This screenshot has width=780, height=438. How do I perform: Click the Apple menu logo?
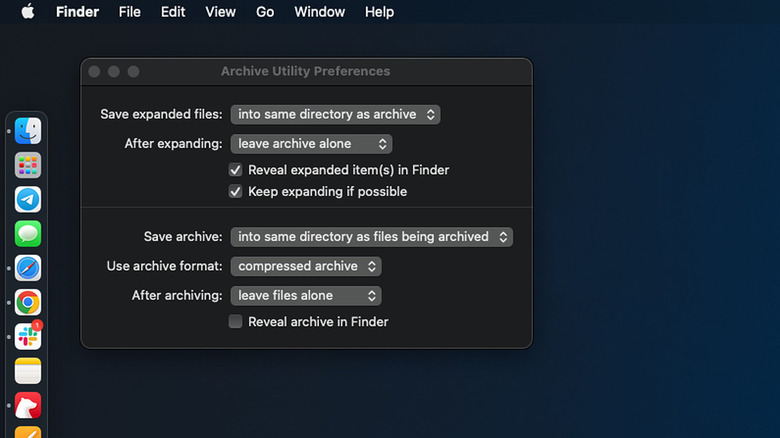coord(27,12)
